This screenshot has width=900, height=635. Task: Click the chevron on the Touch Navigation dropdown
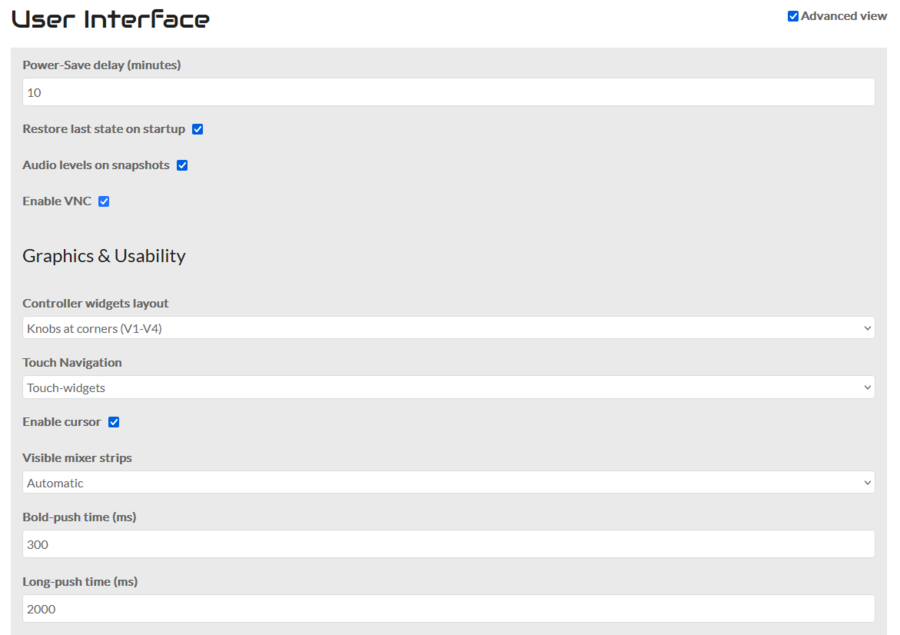click(868, 387)
